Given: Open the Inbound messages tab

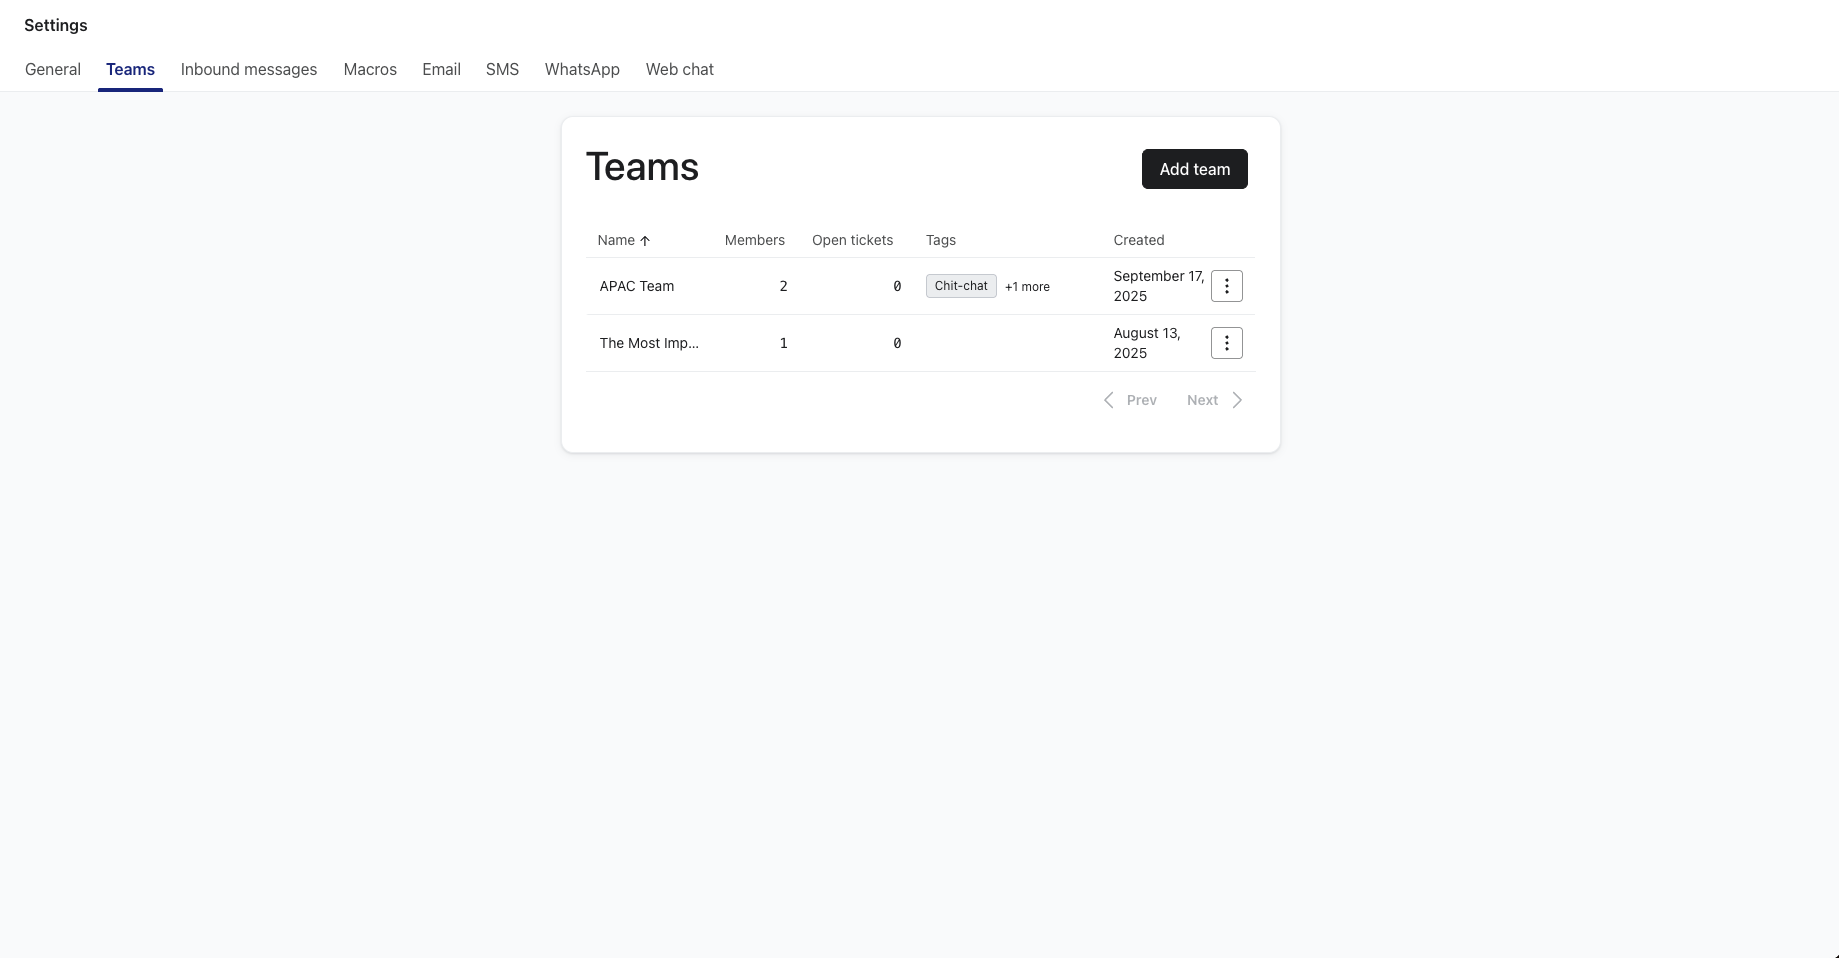Looking at the screenshot, I should (249, 69).
